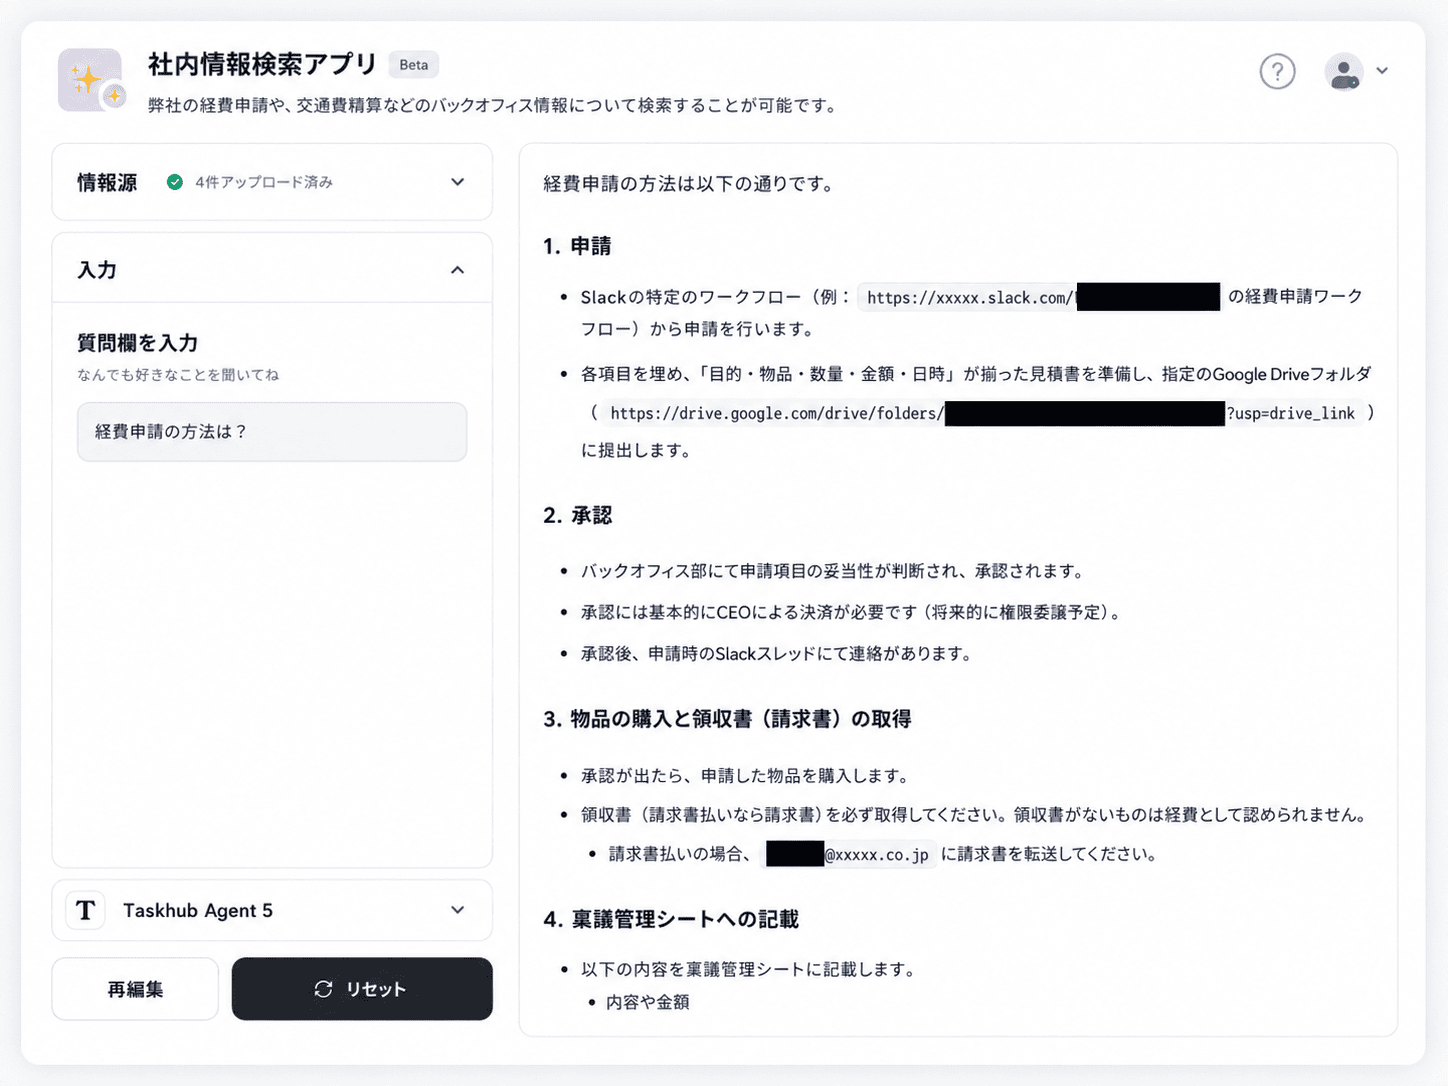Click the 質問欄を入力 label
This screenshot has height=1086, width=1448.
pyautogui.click(x=138, y=343)
